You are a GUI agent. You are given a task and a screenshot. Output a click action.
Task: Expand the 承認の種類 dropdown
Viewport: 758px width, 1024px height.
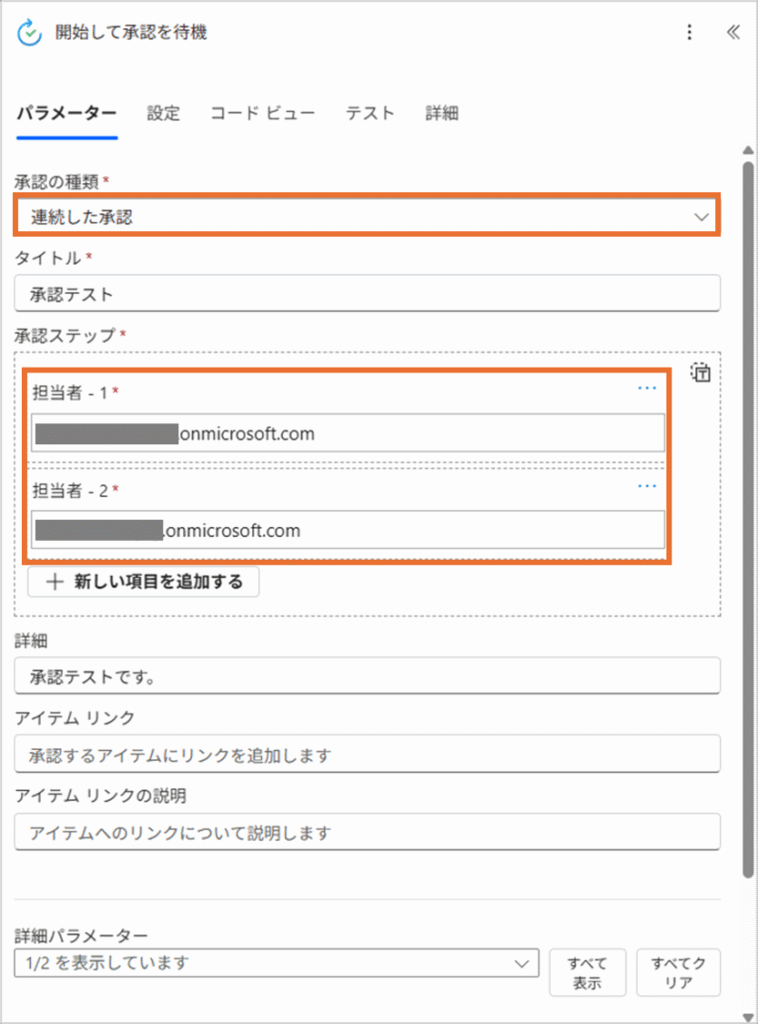(701, 217)
